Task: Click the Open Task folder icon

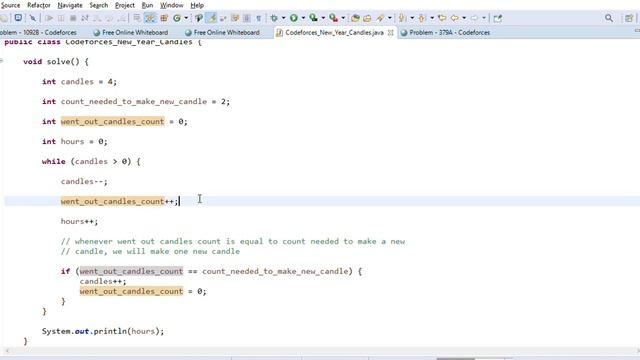Action: coord(367,18)
